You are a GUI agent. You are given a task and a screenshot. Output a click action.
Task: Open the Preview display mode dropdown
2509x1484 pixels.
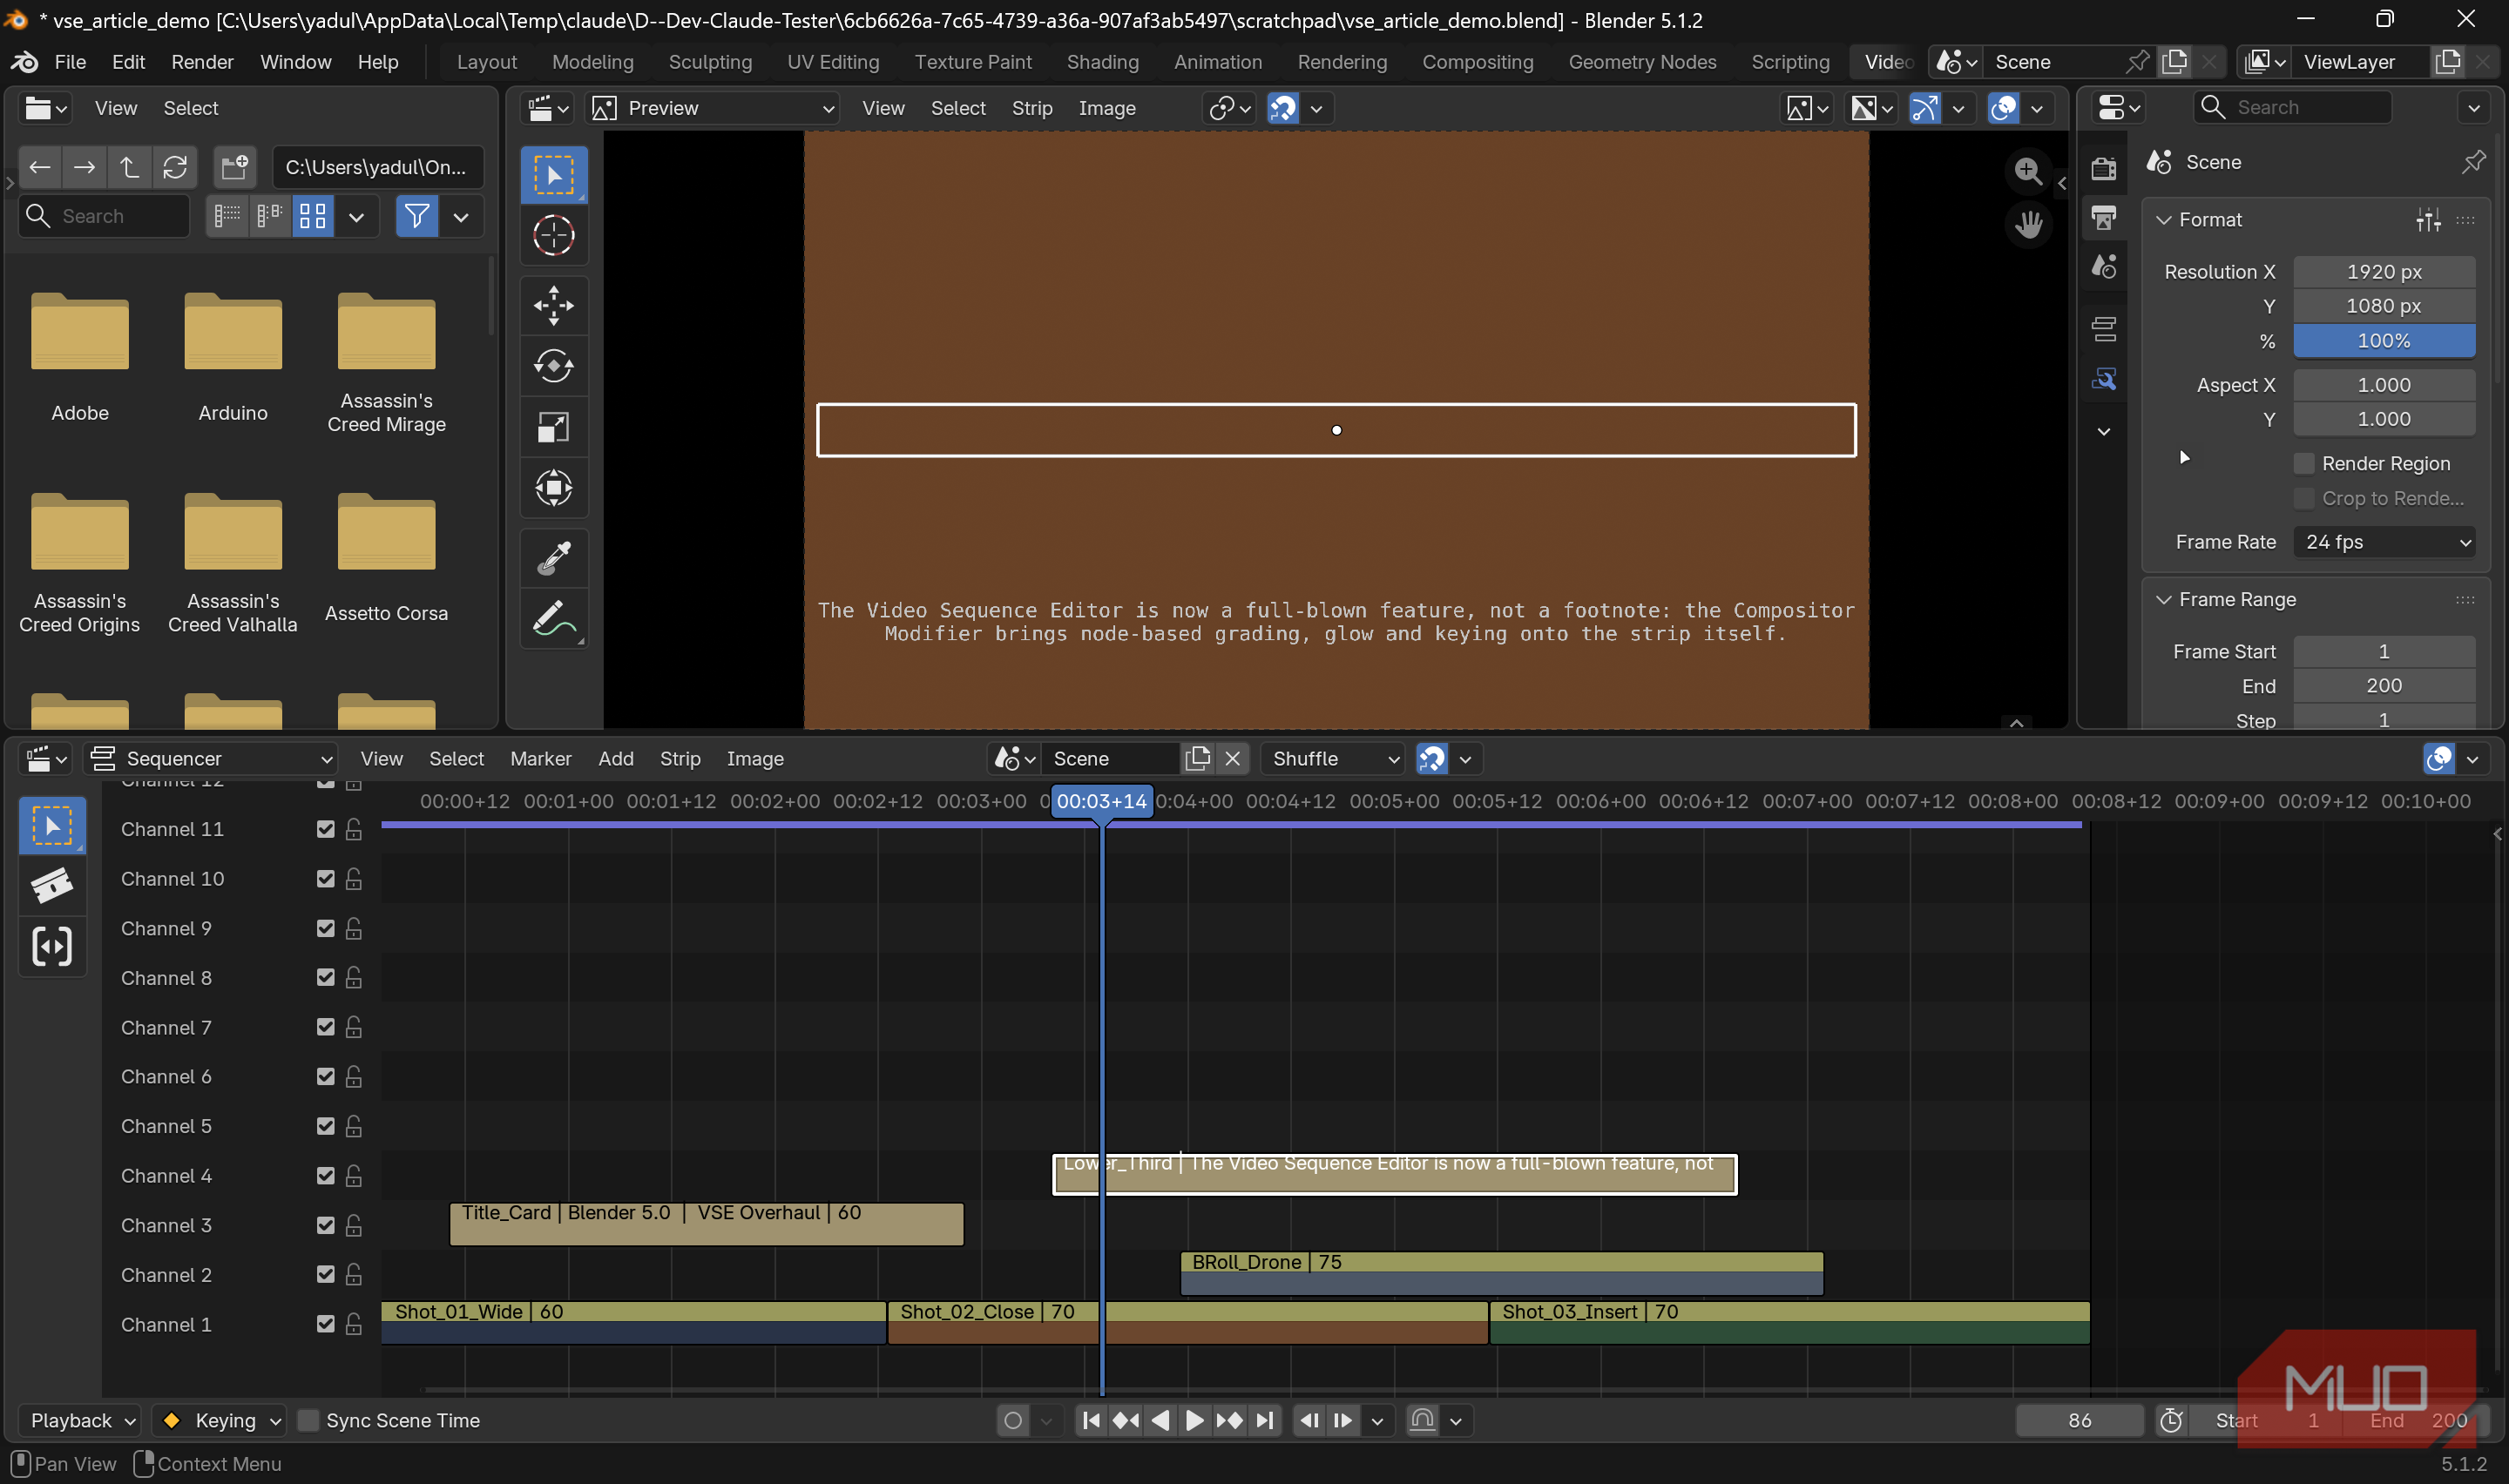click(713, 108)
